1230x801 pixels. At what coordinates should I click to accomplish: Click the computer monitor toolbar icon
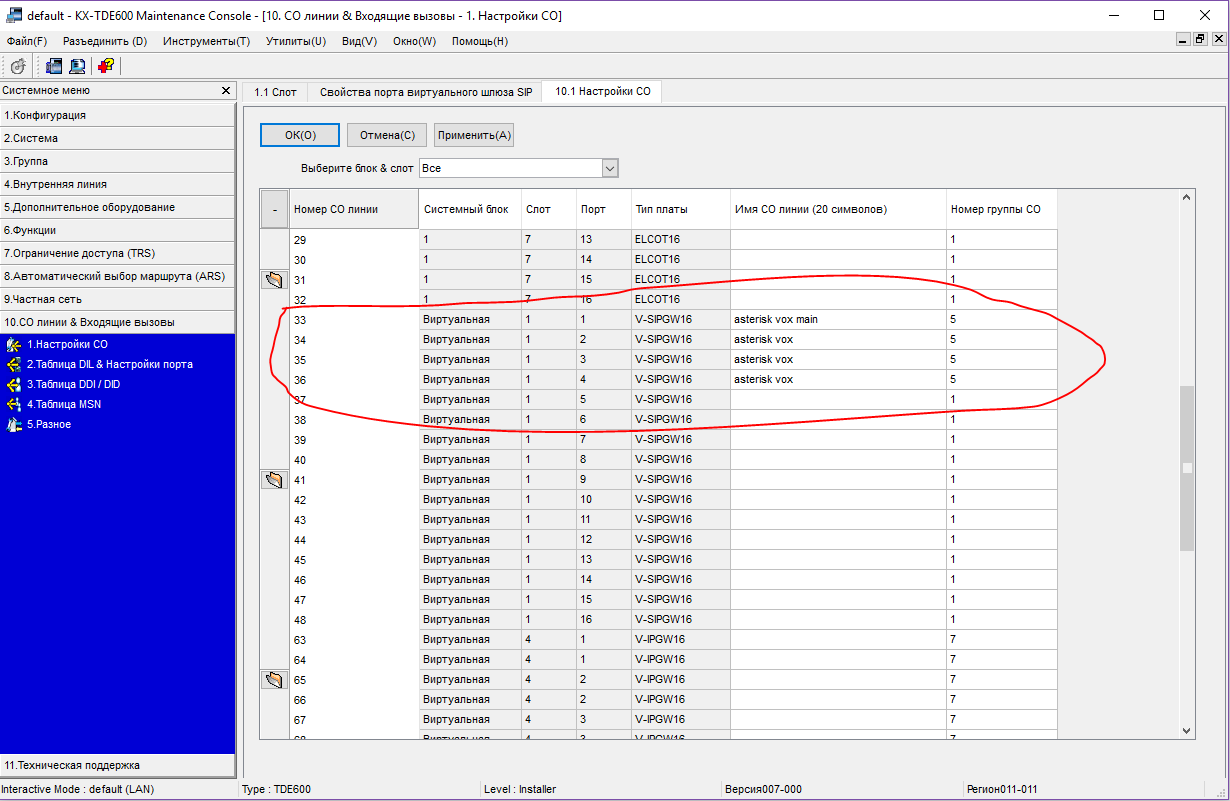pyautogui.click(x=77, y=66)
